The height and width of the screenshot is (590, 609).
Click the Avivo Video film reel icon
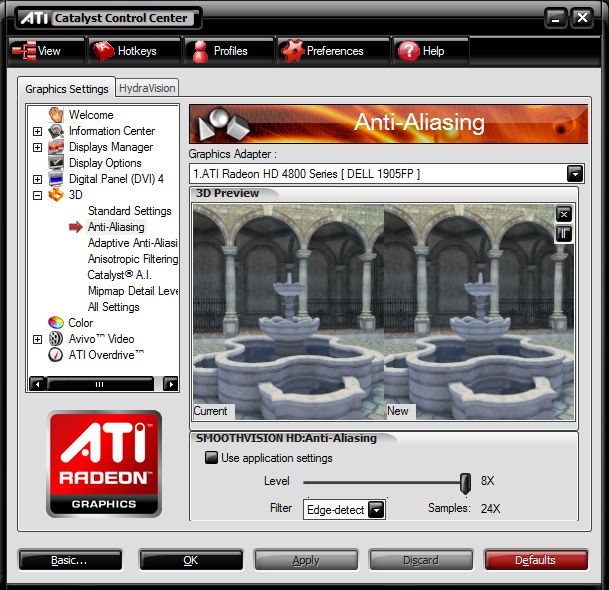point(56,339)
